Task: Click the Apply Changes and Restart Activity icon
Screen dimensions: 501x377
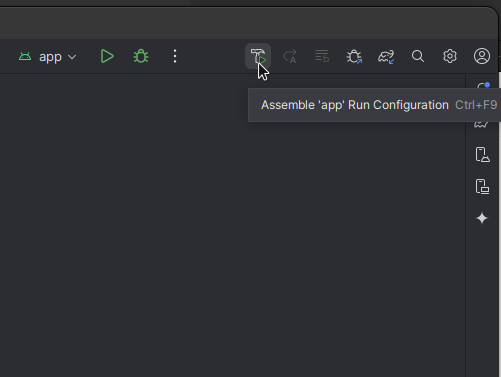Action: click(x=290, y=56)
